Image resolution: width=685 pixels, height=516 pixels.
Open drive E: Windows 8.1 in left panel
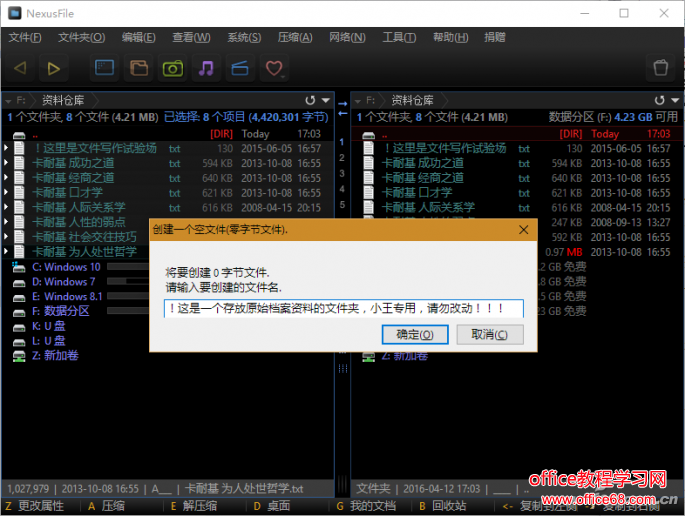[67, 297]
